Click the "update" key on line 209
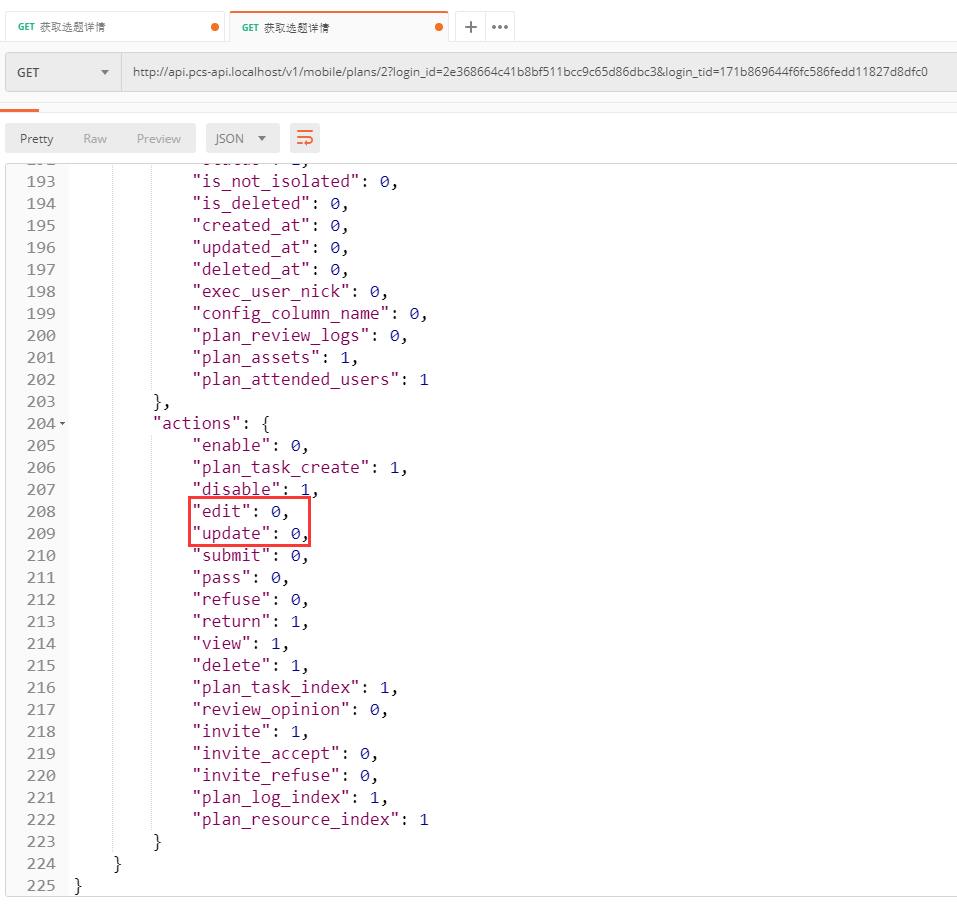Screen dimensions: 957x906 click(231, 533)
